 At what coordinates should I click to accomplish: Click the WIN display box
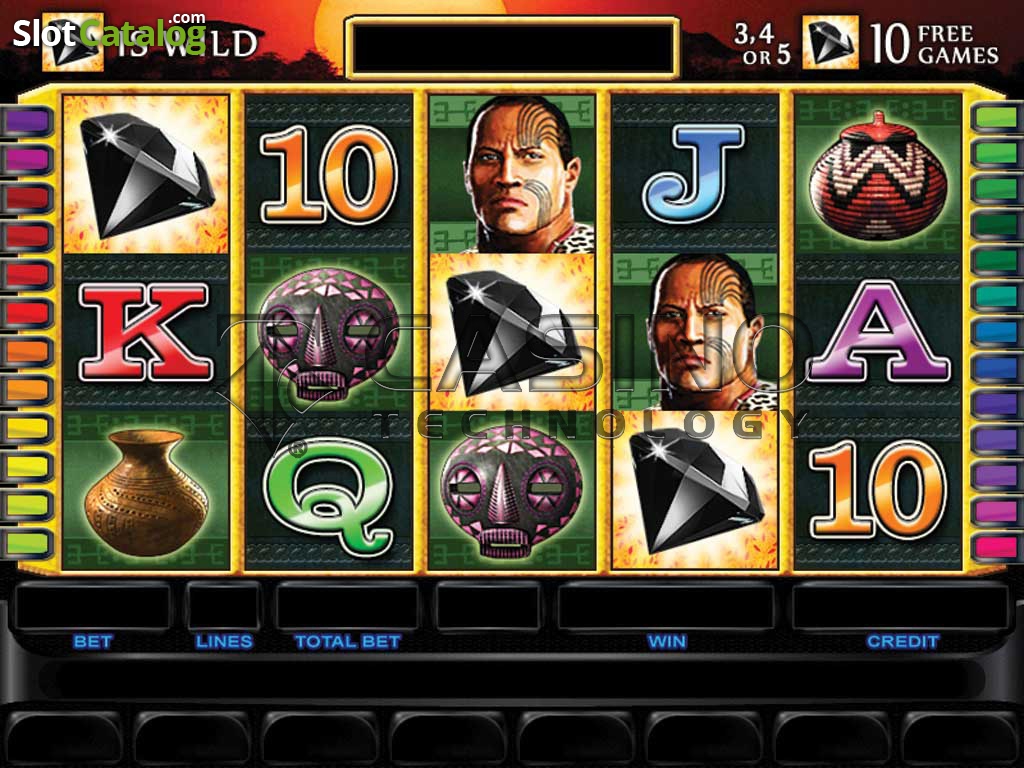point(666,607)
